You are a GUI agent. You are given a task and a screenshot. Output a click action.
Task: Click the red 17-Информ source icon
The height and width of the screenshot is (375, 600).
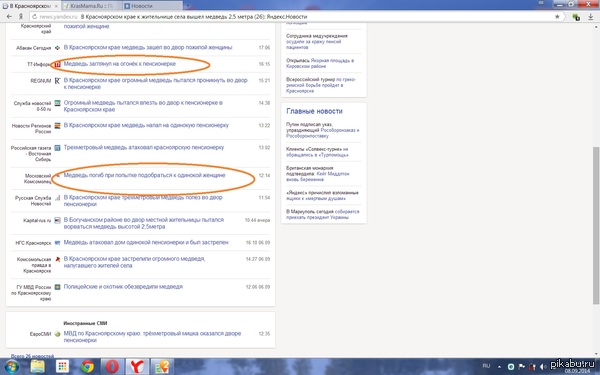click(57, 64)
